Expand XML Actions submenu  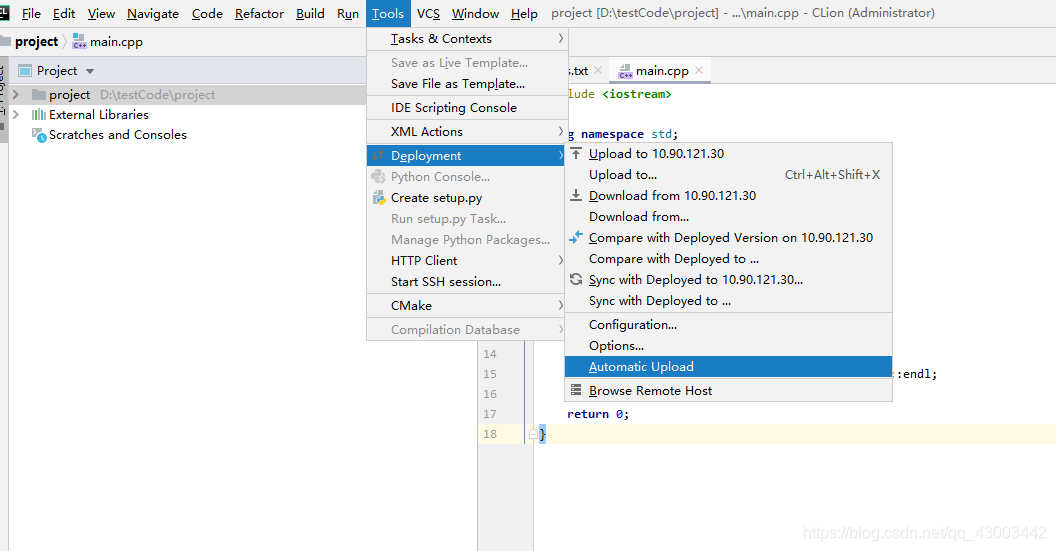coord(466,131)
